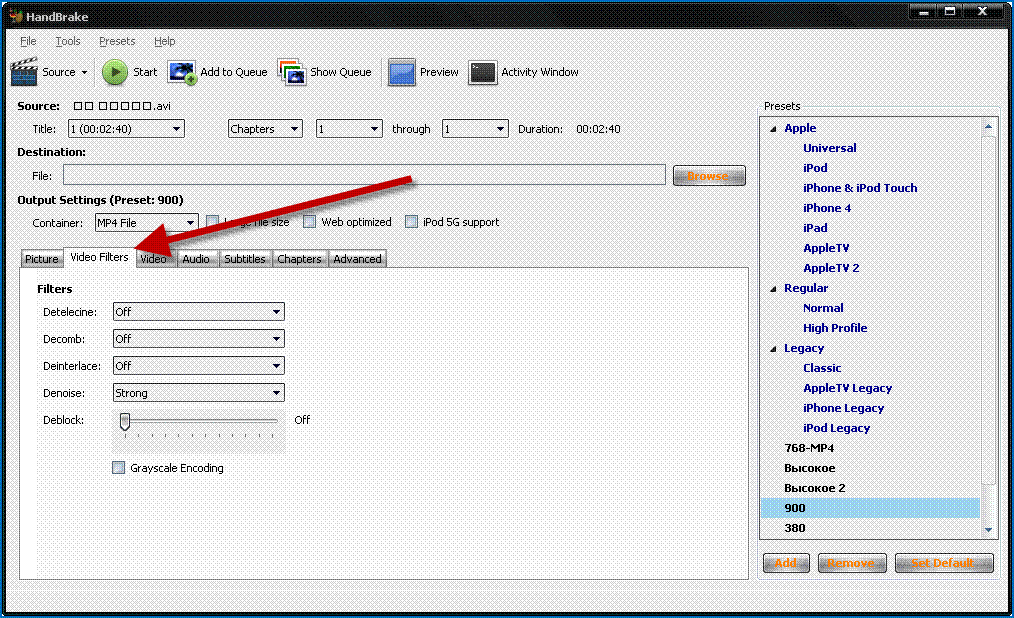Open the Denoise dropdown set to Strong
The width and height of the screenshot is (1014, 618).
coord(199,392)
